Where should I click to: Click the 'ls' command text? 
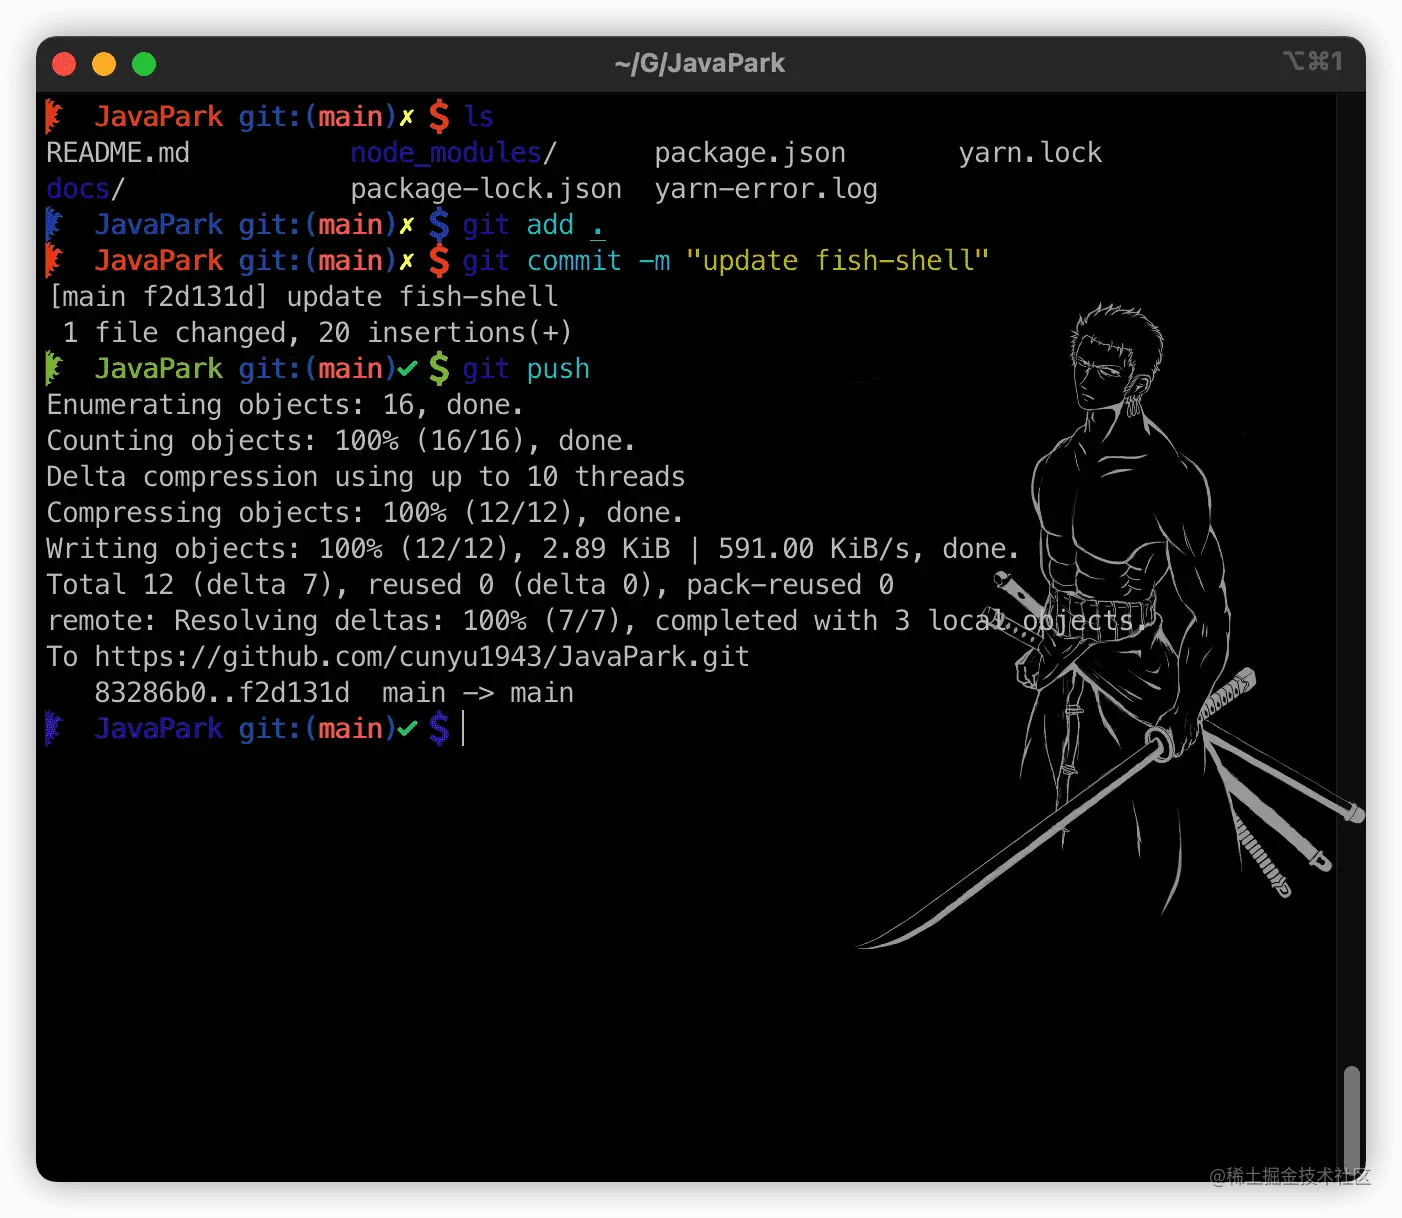tap(478, 117)
